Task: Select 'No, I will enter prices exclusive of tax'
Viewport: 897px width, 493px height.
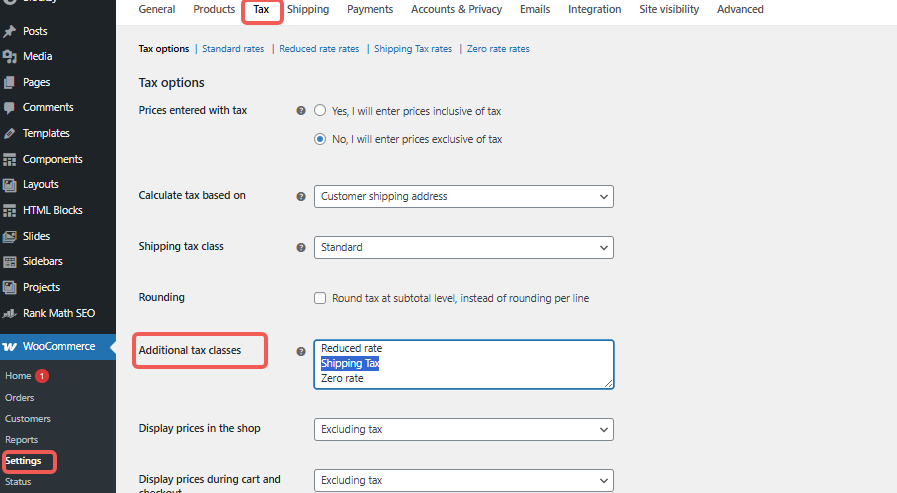Action: (320, 140)
